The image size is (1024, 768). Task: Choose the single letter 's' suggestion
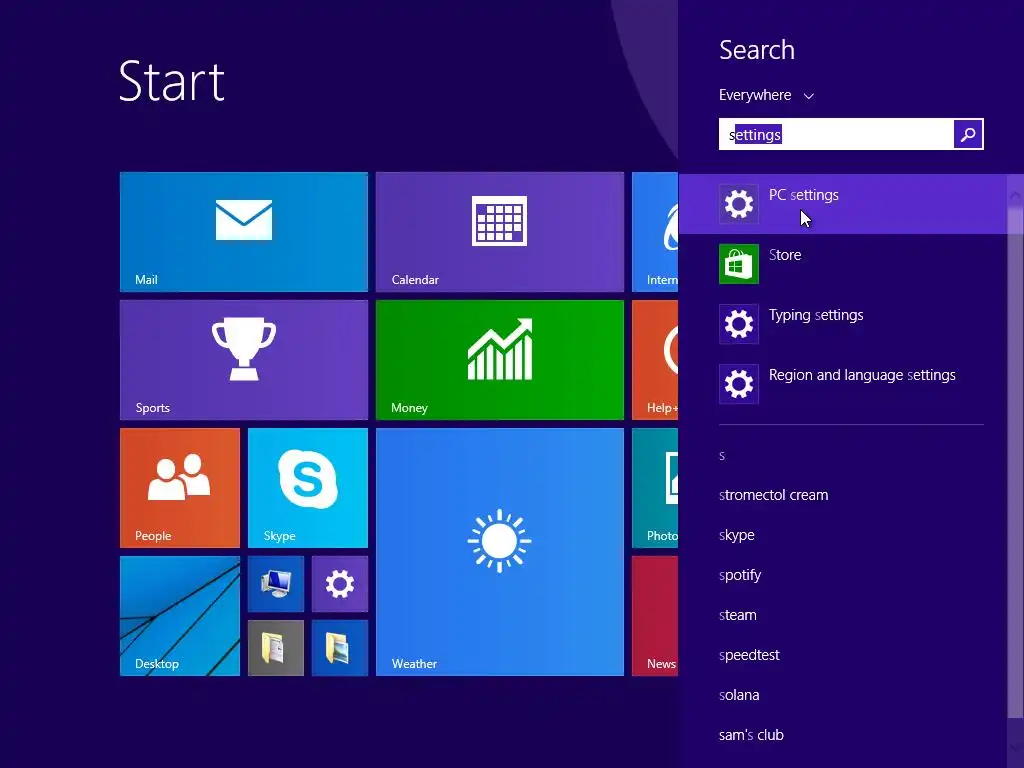pyautogui.click(x=722, y=456)
